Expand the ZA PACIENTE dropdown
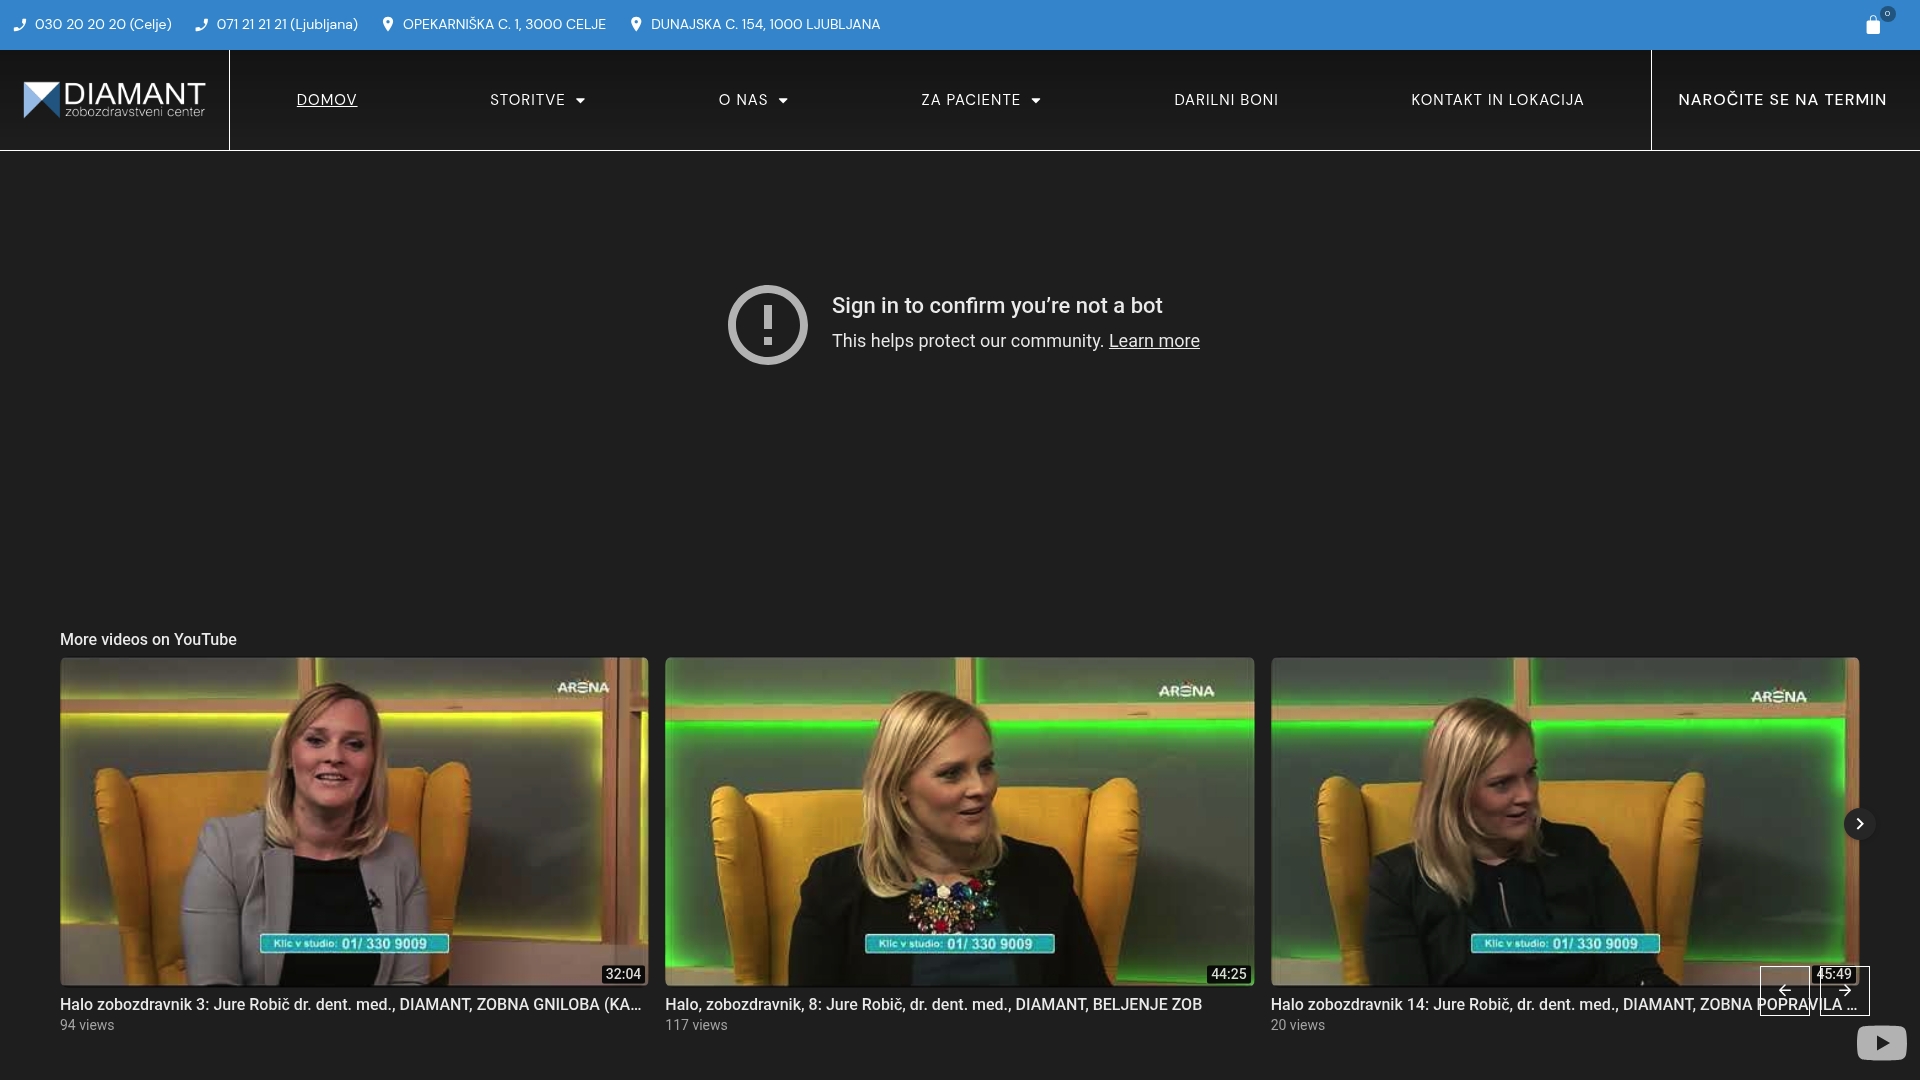Screen dimensions: 1920x1080 pyautogui.click(x=980, y=100)
